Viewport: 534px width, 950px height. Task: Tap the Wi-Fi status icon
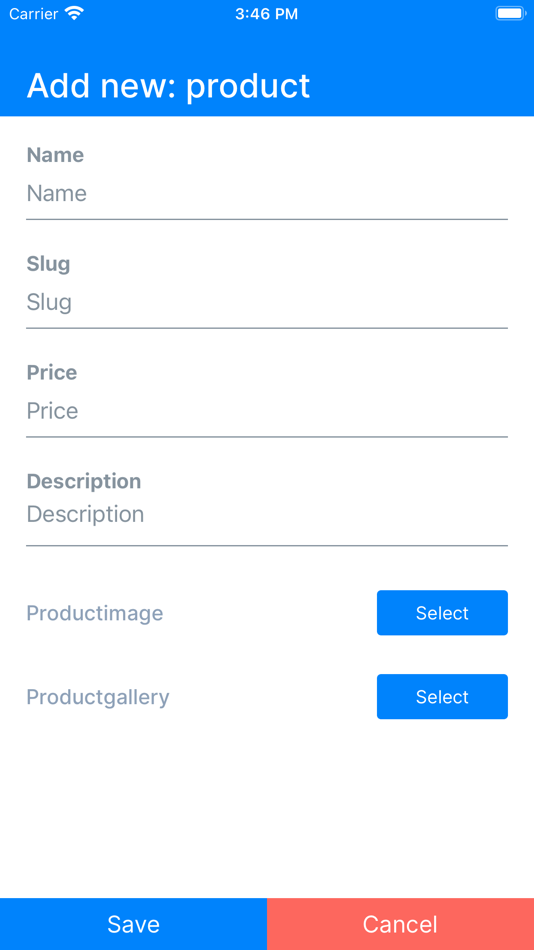[75, 13]
